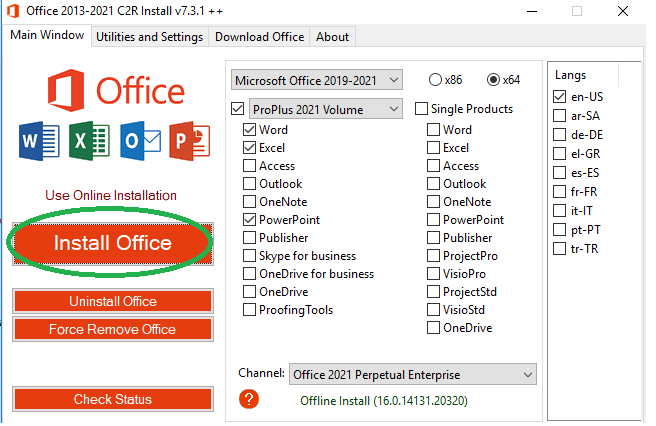
Task: Switch to the Utilities and Settings tab
Action: coord(149,37)
